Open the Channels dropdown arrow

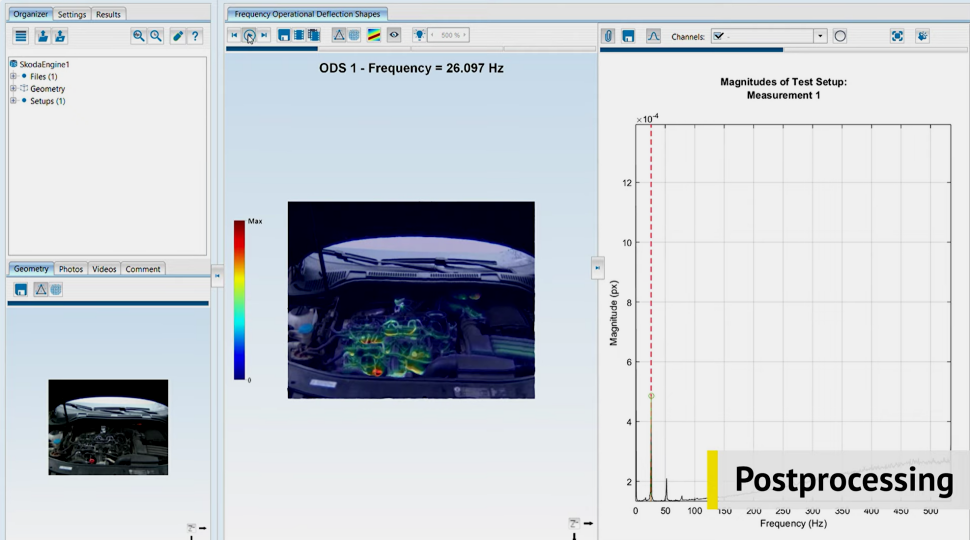820,36
